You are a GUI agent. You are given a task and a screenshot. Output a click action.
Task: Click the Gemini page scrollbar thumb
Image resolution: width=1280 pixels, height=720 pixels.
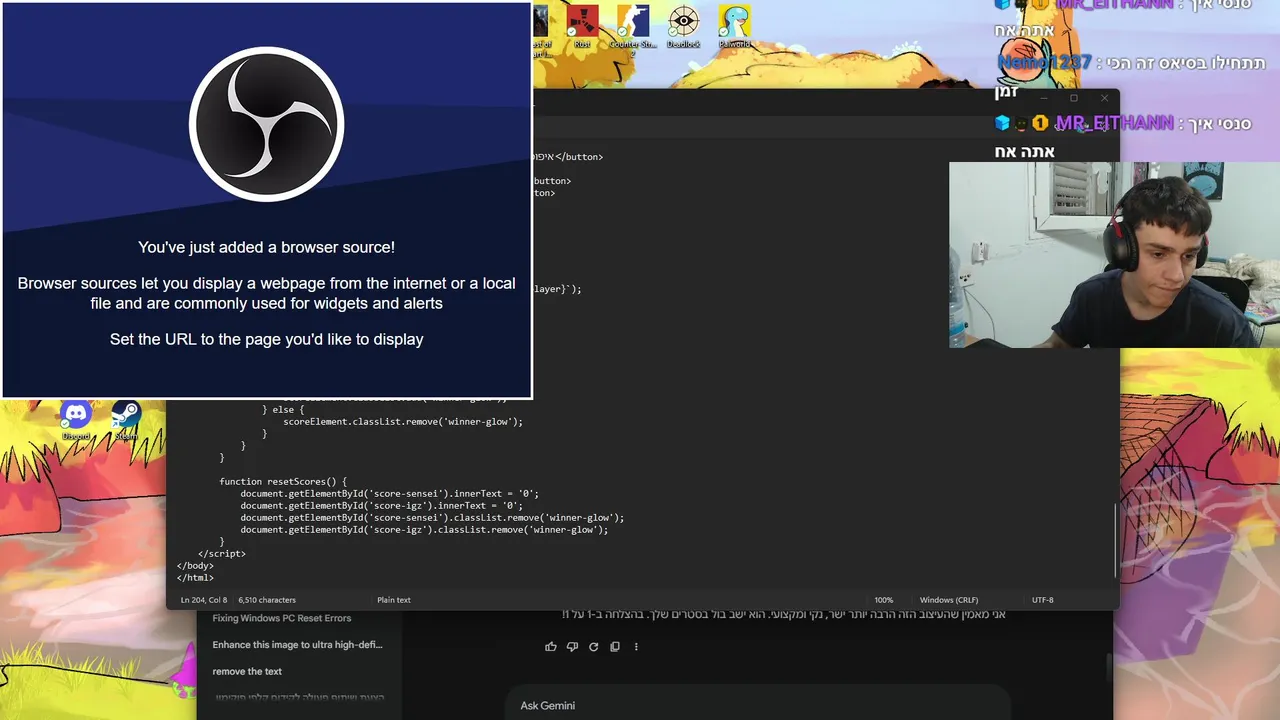1108,666
